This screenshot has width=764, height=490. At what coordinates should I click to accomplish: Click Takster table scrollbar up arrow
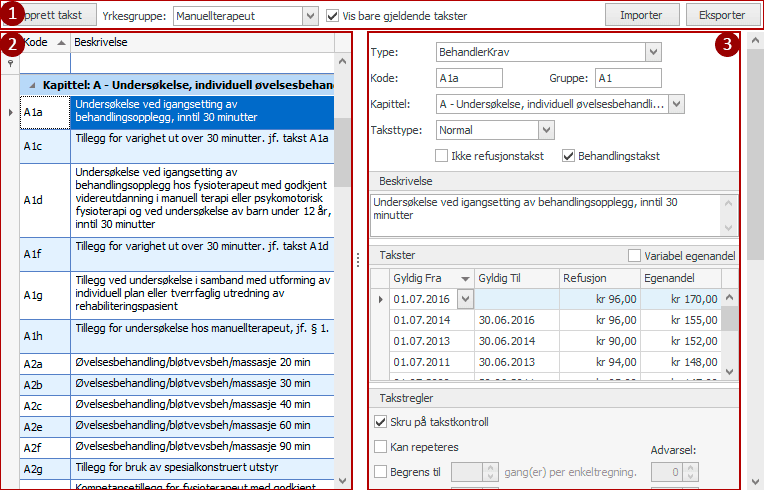point(729,297)
